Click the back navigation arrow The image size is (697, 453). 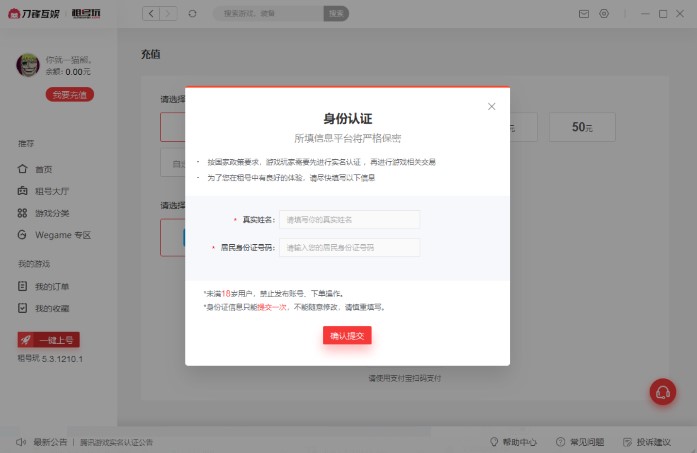point(150,14)
